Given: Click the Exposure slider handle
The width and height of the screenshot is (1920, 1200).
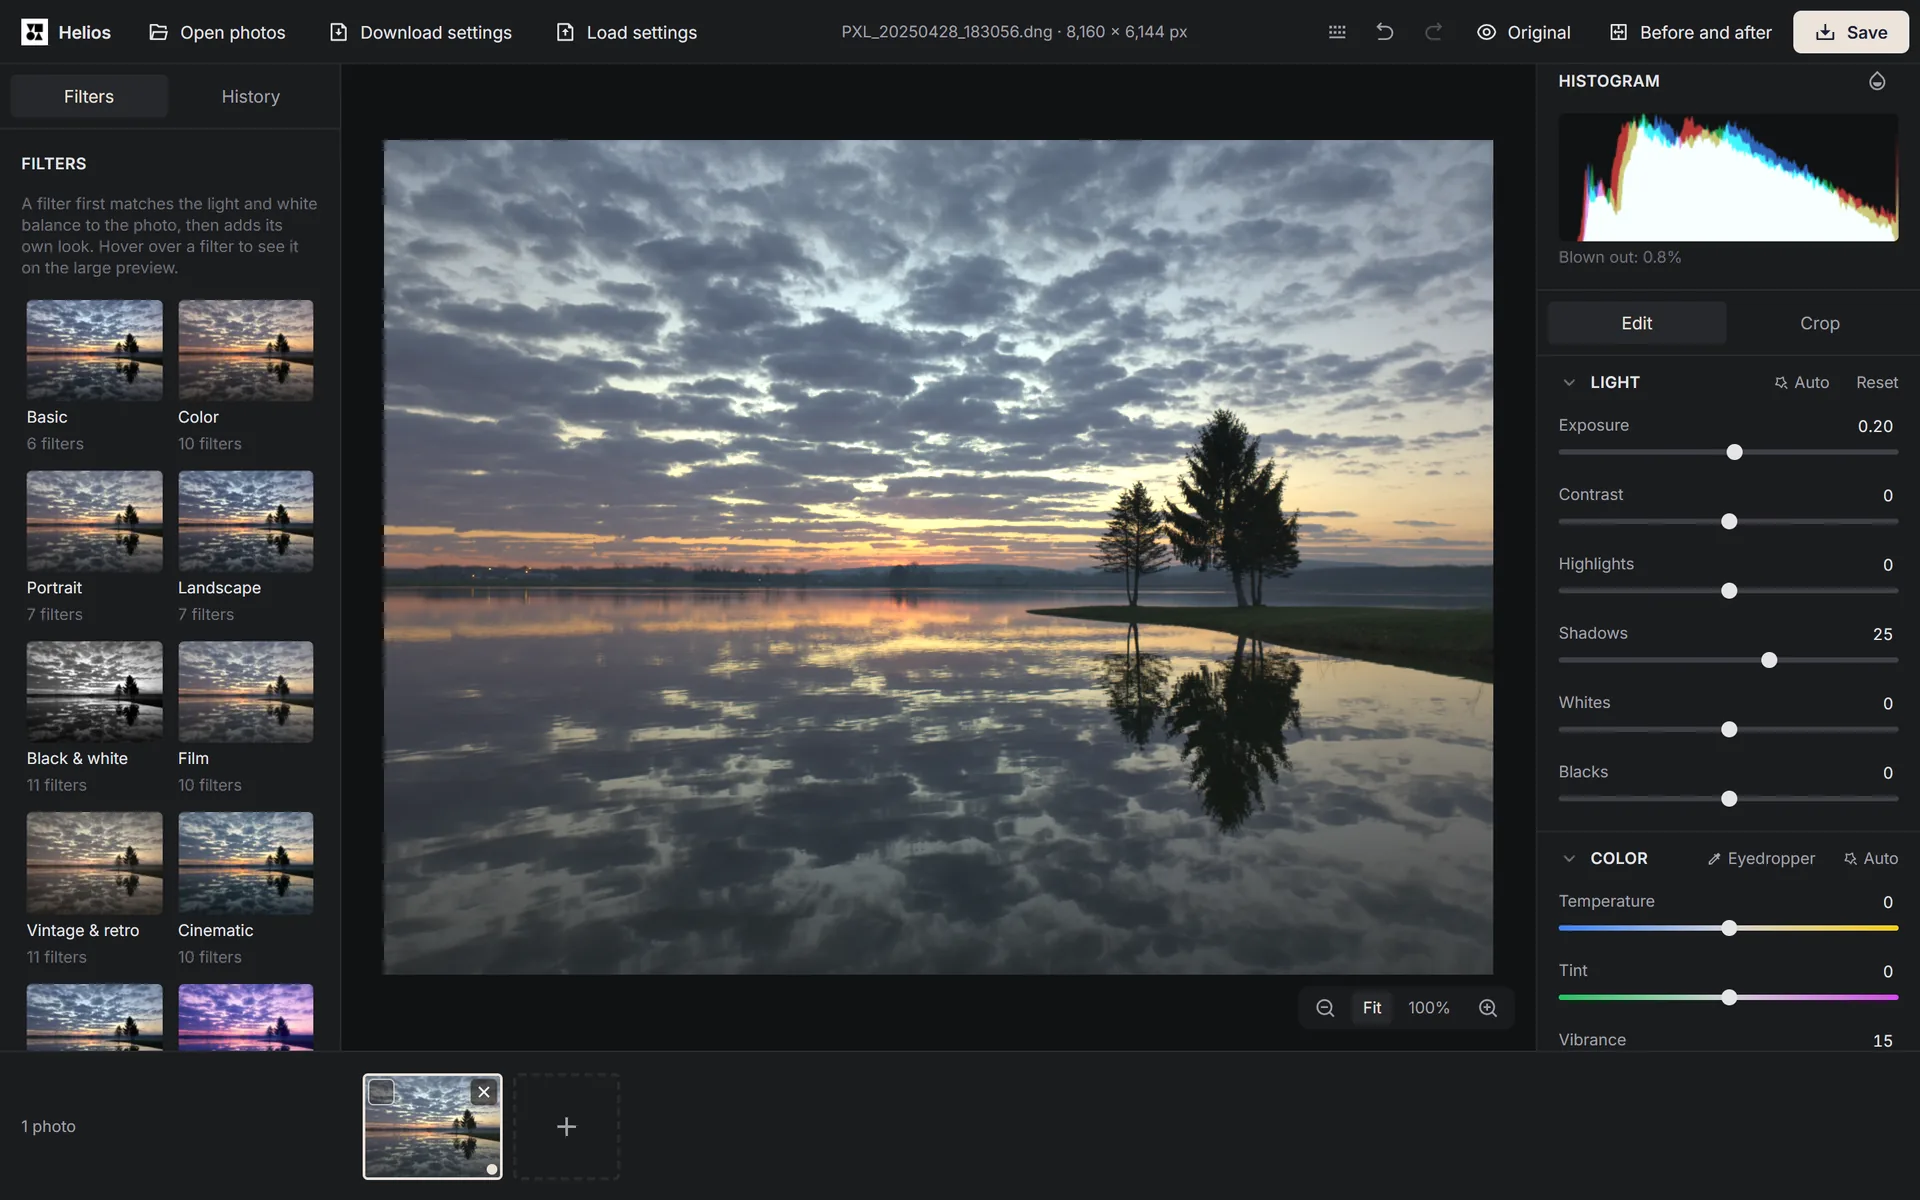Looking at the screenshot, I should pos(1734,452).
